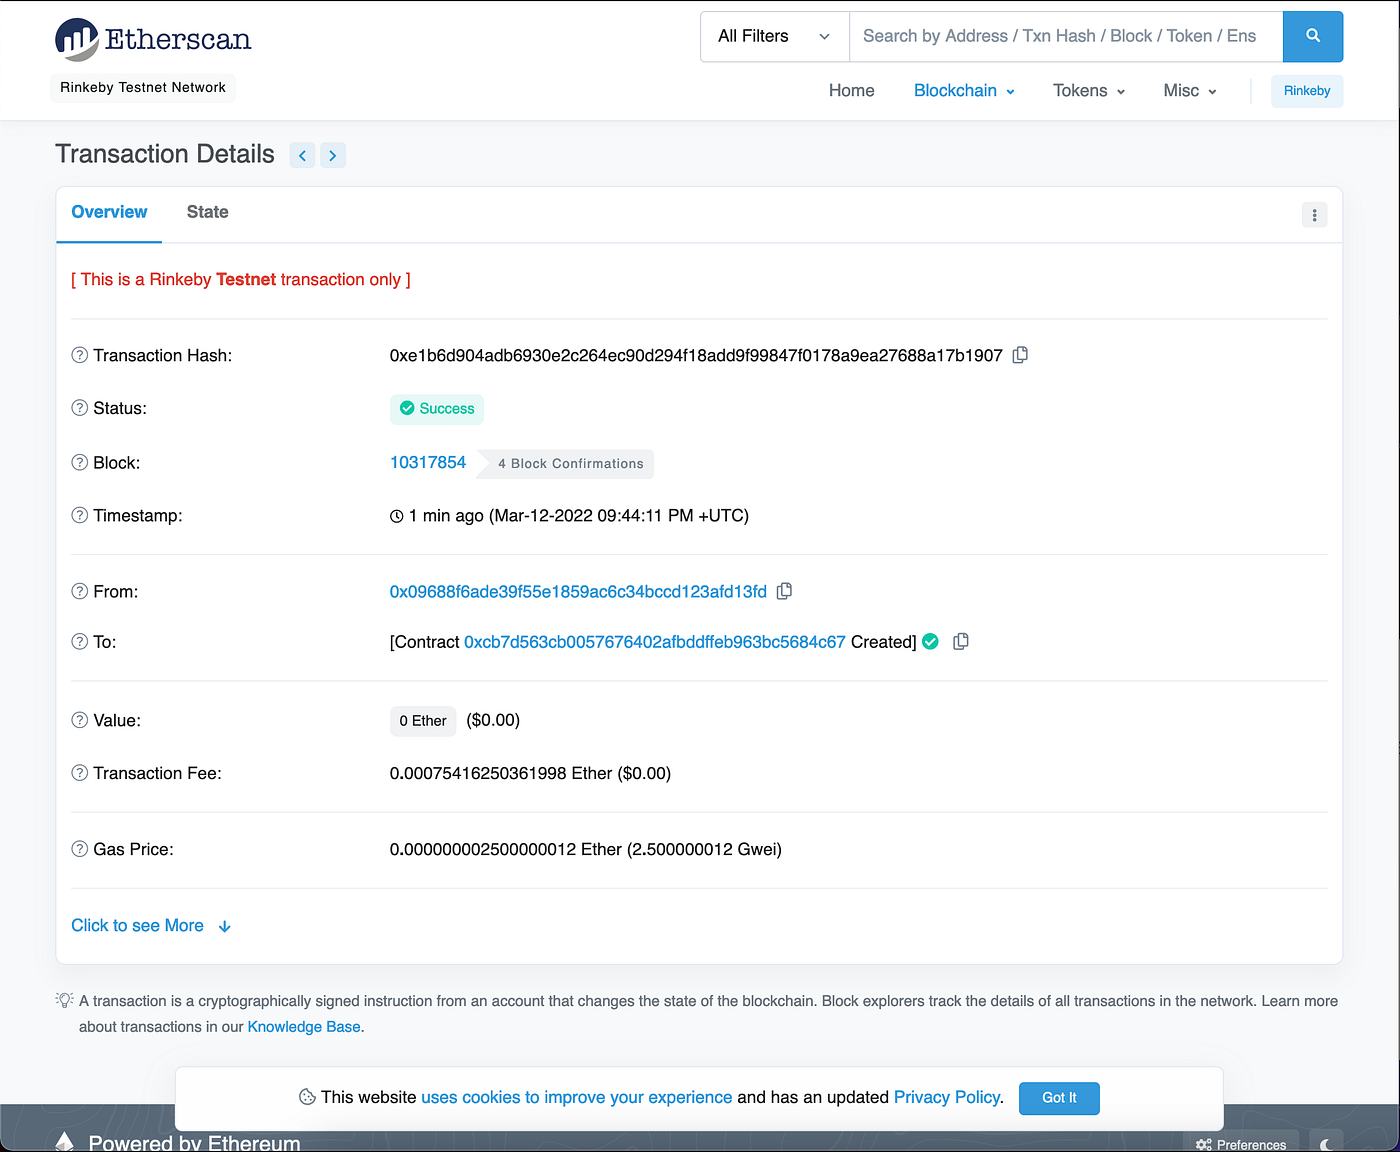Go to next transaction with right chevron
The height and width of the screenshot is (1152, 1400).
coord(333,155)
